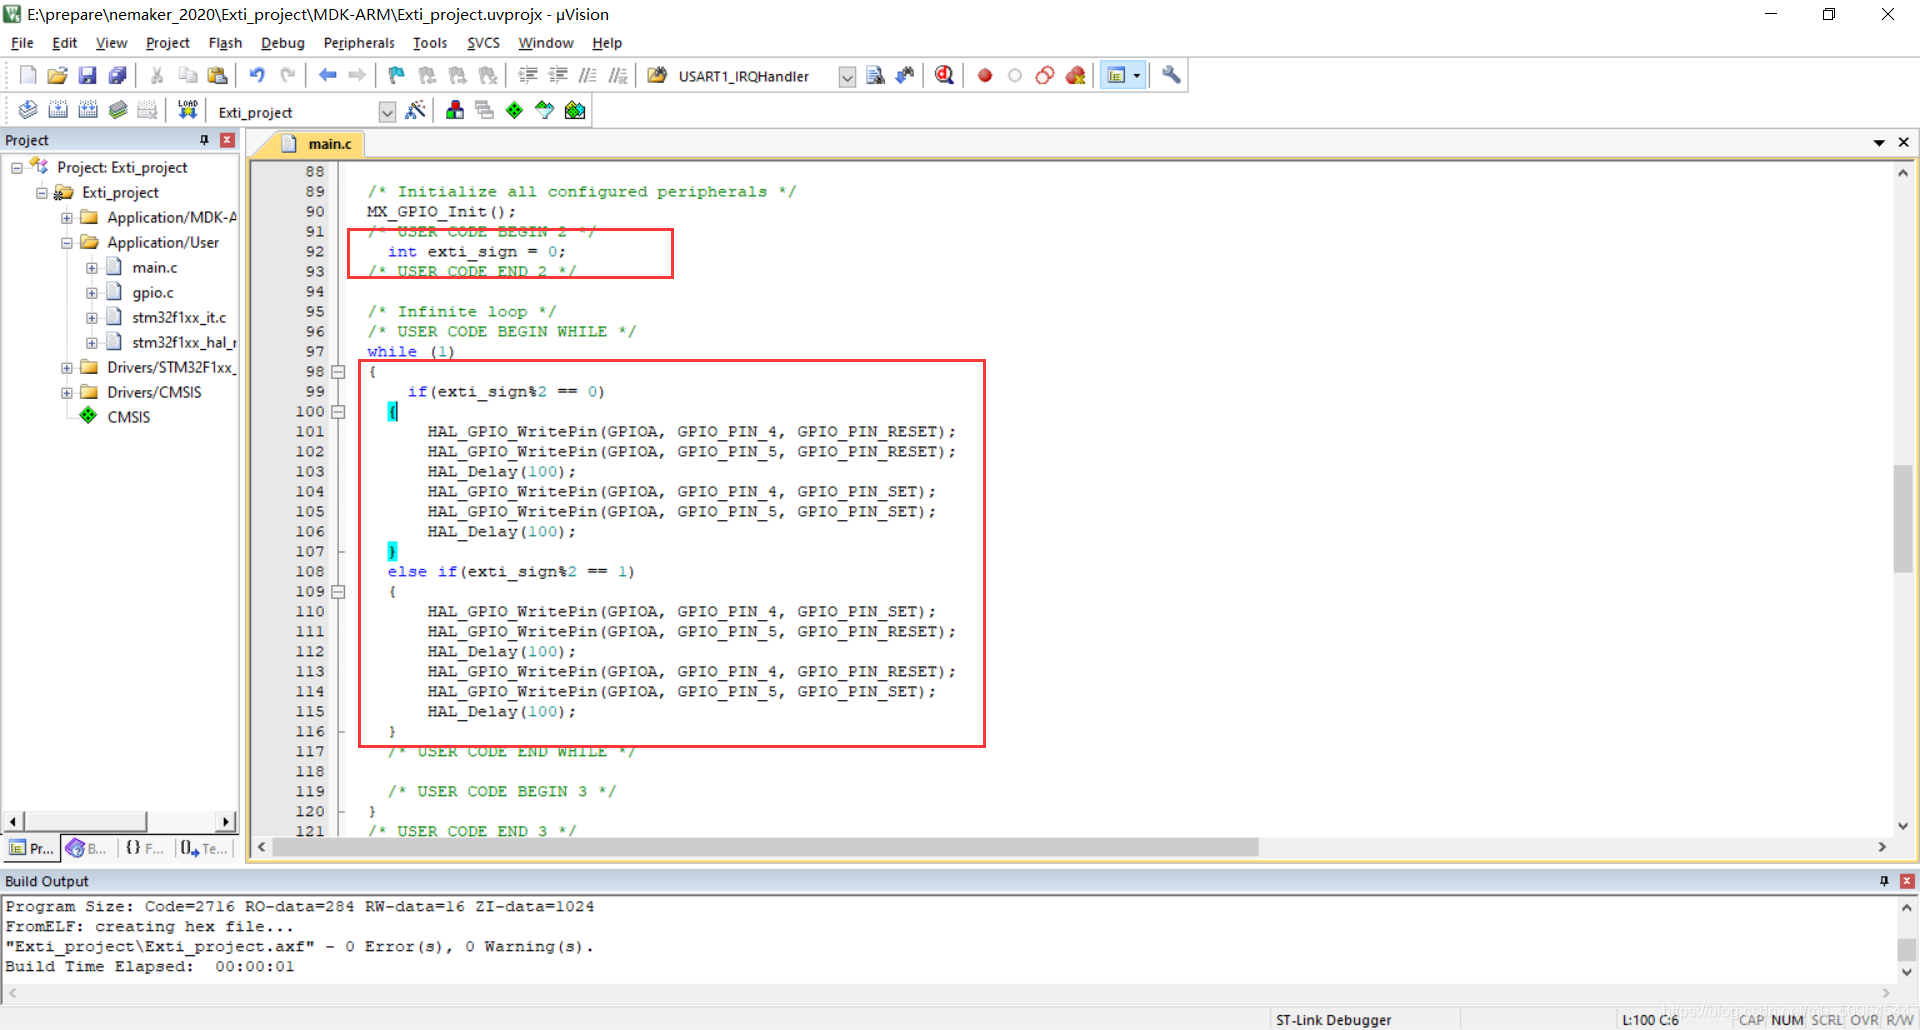Click the Indent selected text icon

(x=528, y=75)
